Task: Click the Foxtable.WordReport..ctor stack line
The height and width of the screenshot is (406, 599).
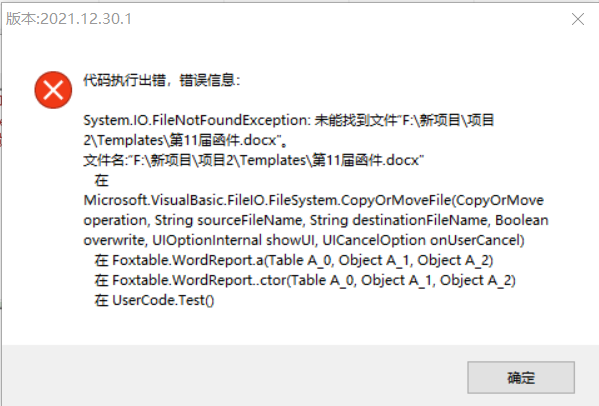Action: (x=305, y=280)
